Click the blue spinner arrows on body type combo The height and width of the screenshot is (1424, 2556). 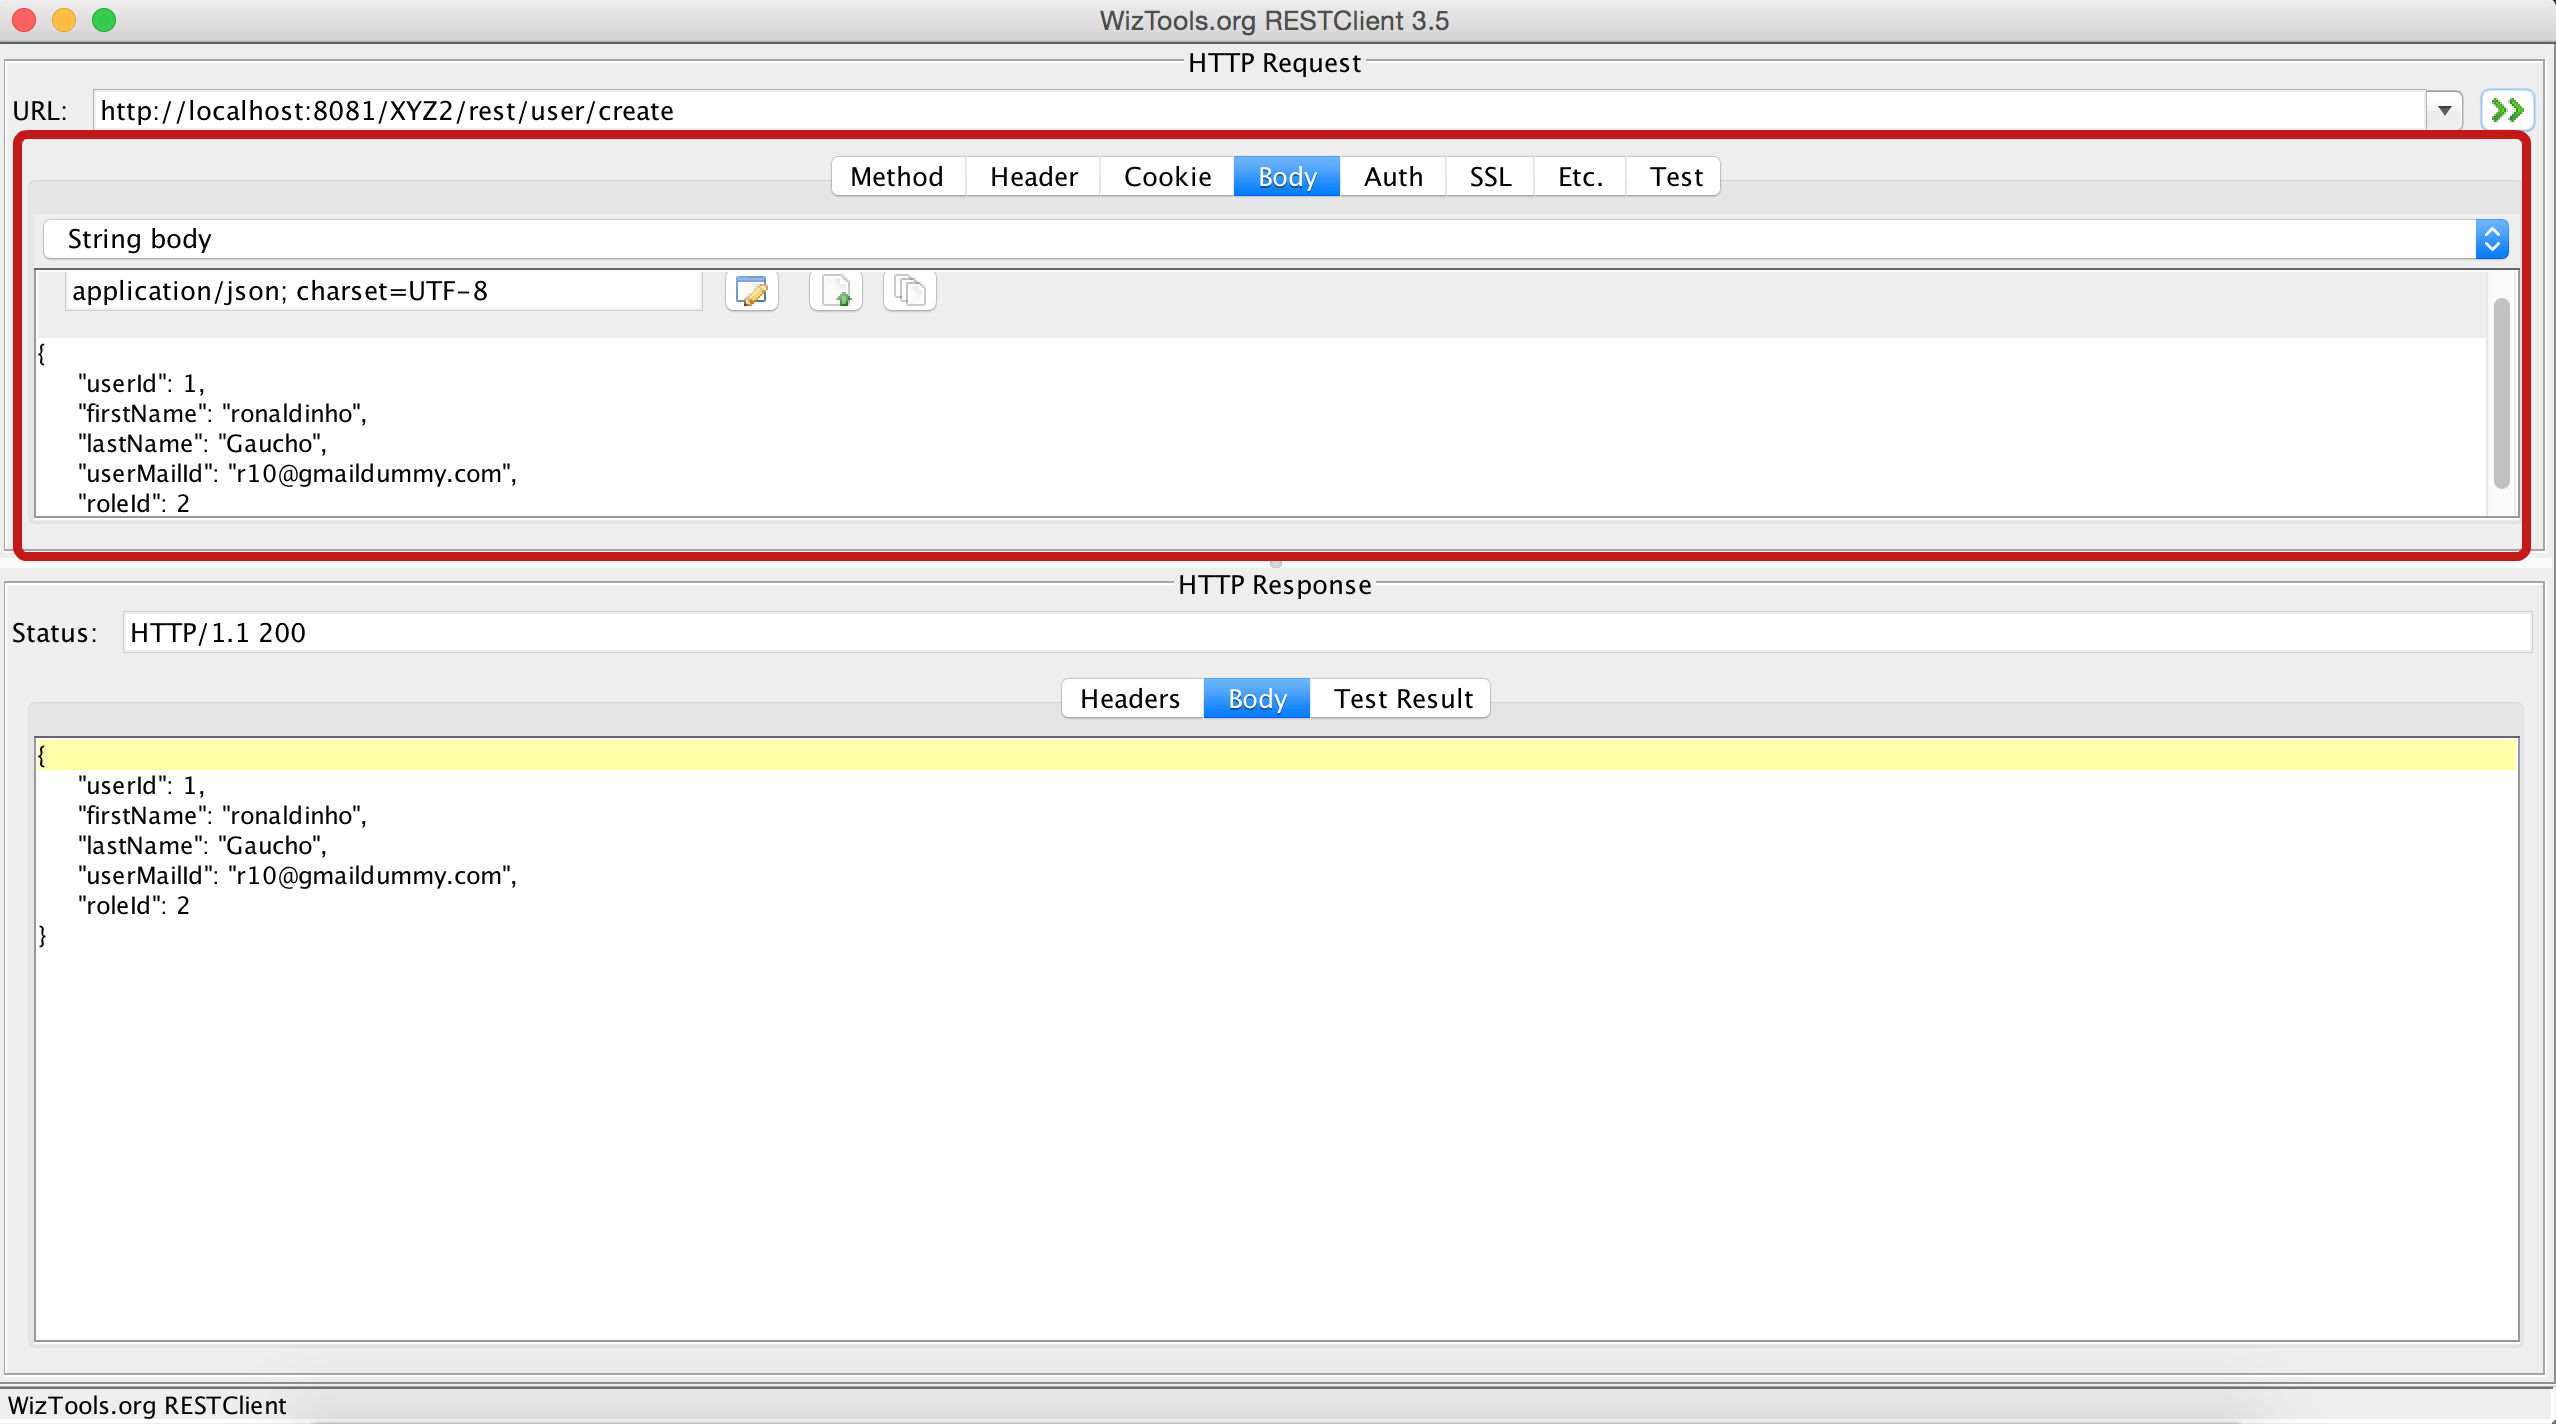click(x=2494, y=238)
